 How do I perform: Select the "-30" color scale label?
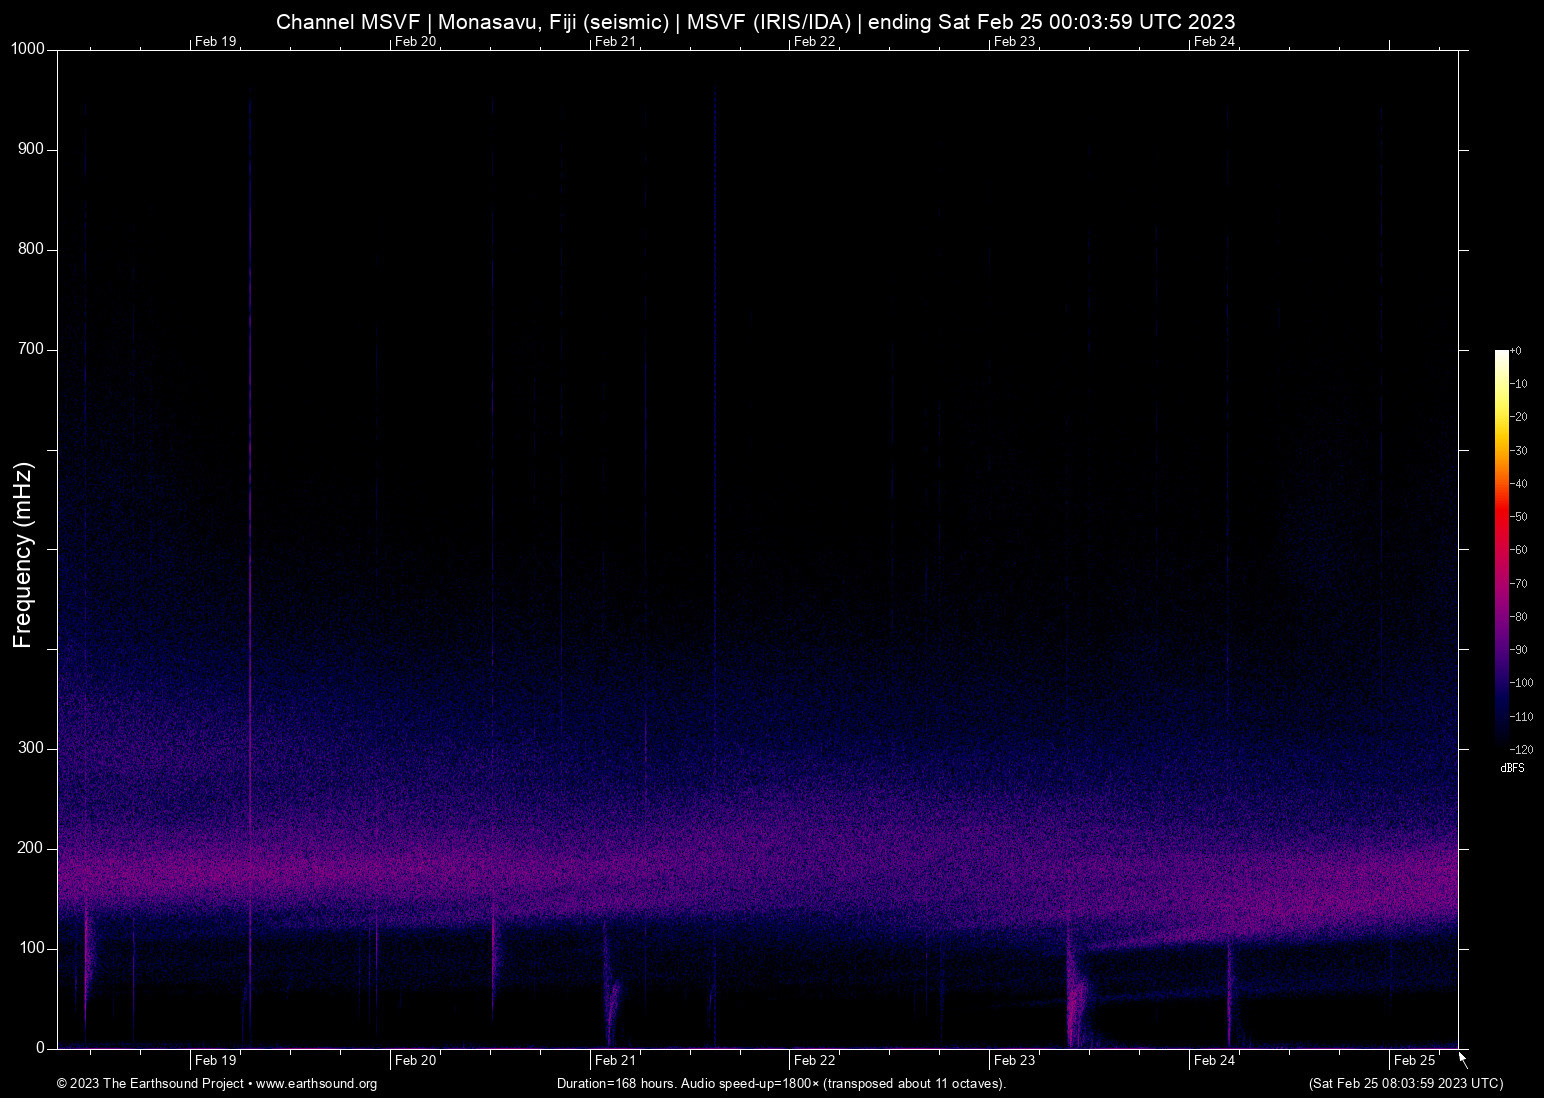click(1519, 451)
